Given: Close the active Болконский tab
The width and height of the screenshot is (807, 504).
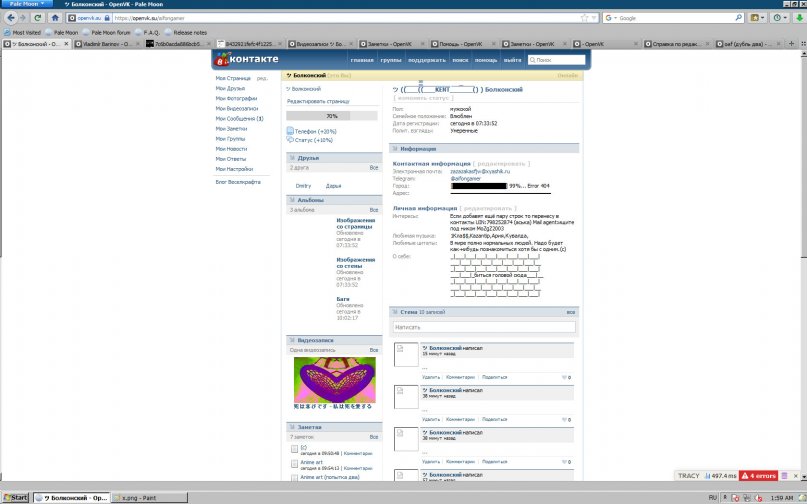Looking at the screenshot, I should click(x=66, y=44).
